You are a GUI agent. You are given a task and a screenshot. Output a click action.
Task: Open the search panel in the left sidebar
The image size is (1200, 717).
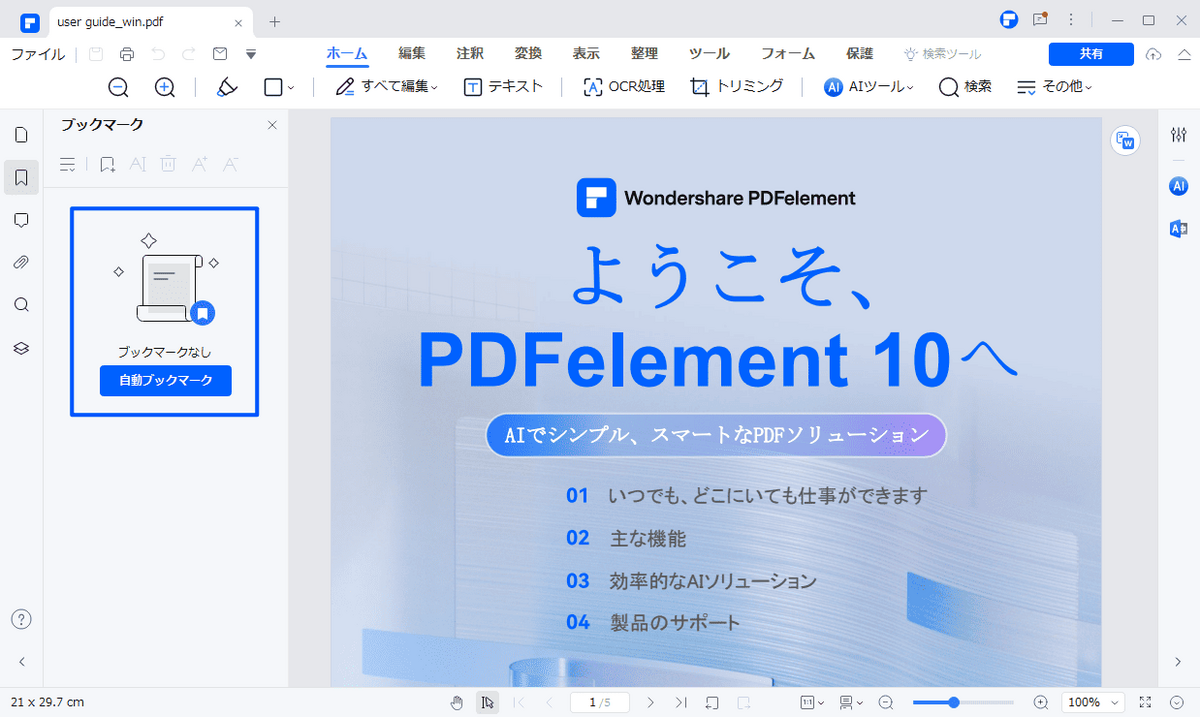[21, 304]
